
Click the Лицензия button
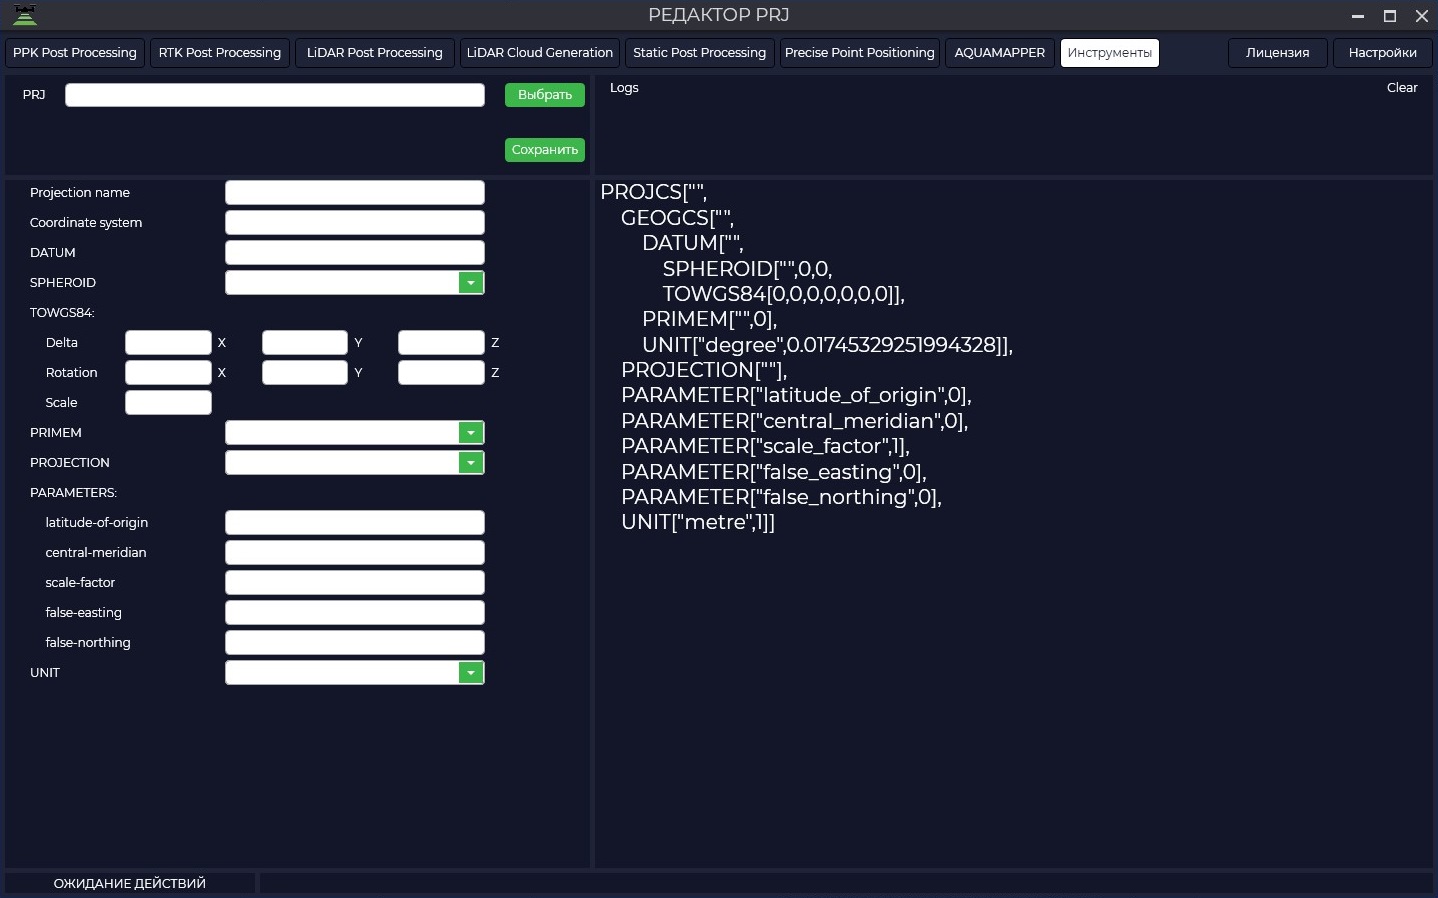click(x=1278, y=53)
